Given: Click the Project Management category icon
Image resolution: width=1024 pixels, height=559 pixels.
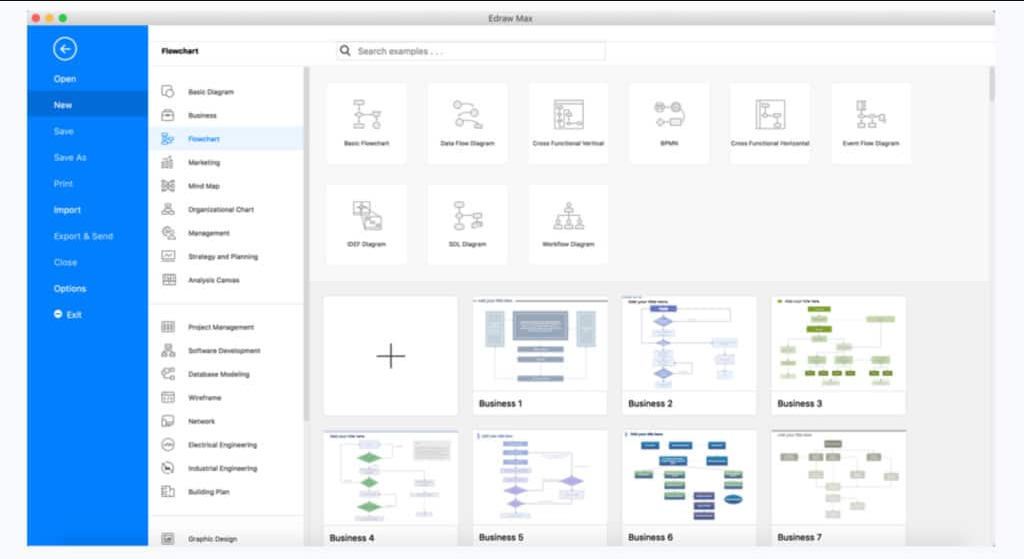Looking at the screenshot, I should click(x=168, y=327).
